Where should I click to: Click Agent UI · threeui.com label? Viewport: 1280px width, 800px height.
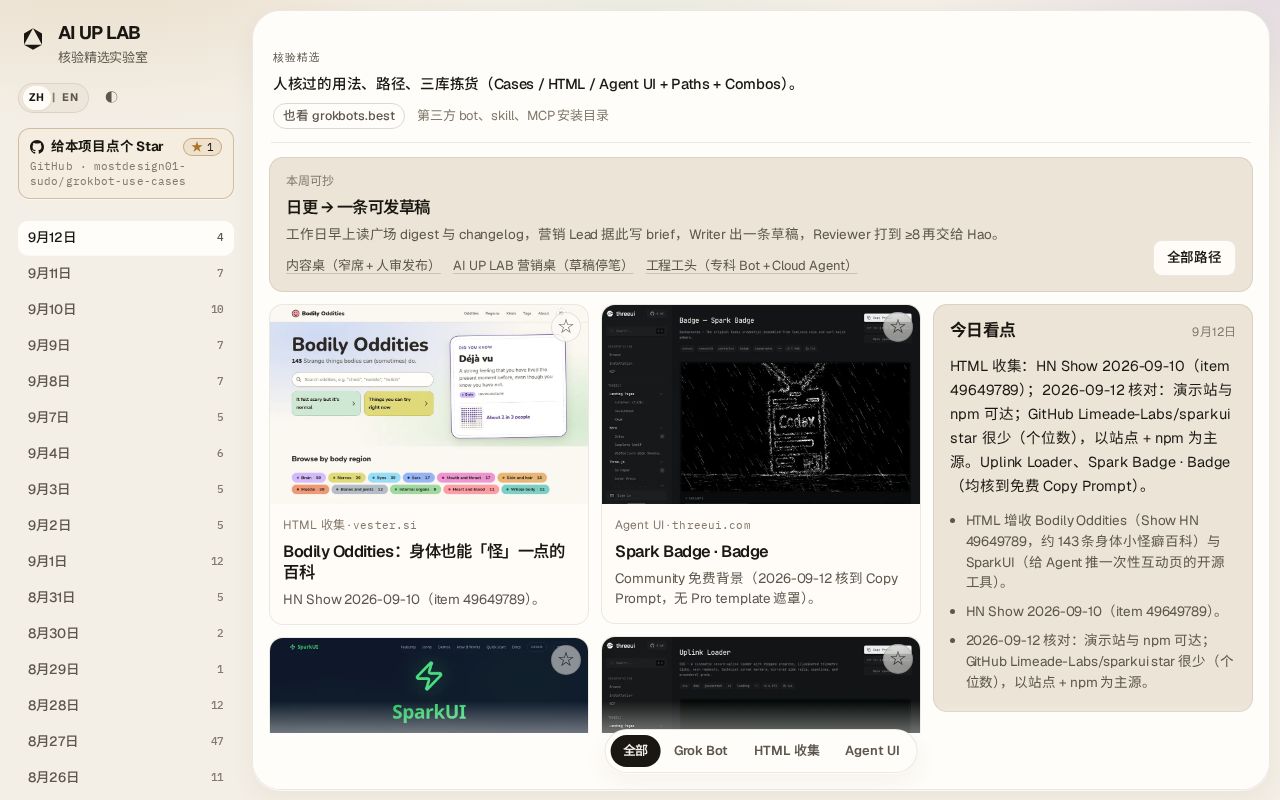(683, 525)
